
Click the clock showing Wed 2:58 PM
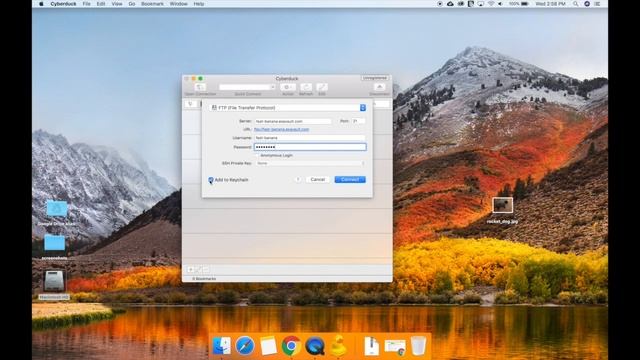(550, 4)
